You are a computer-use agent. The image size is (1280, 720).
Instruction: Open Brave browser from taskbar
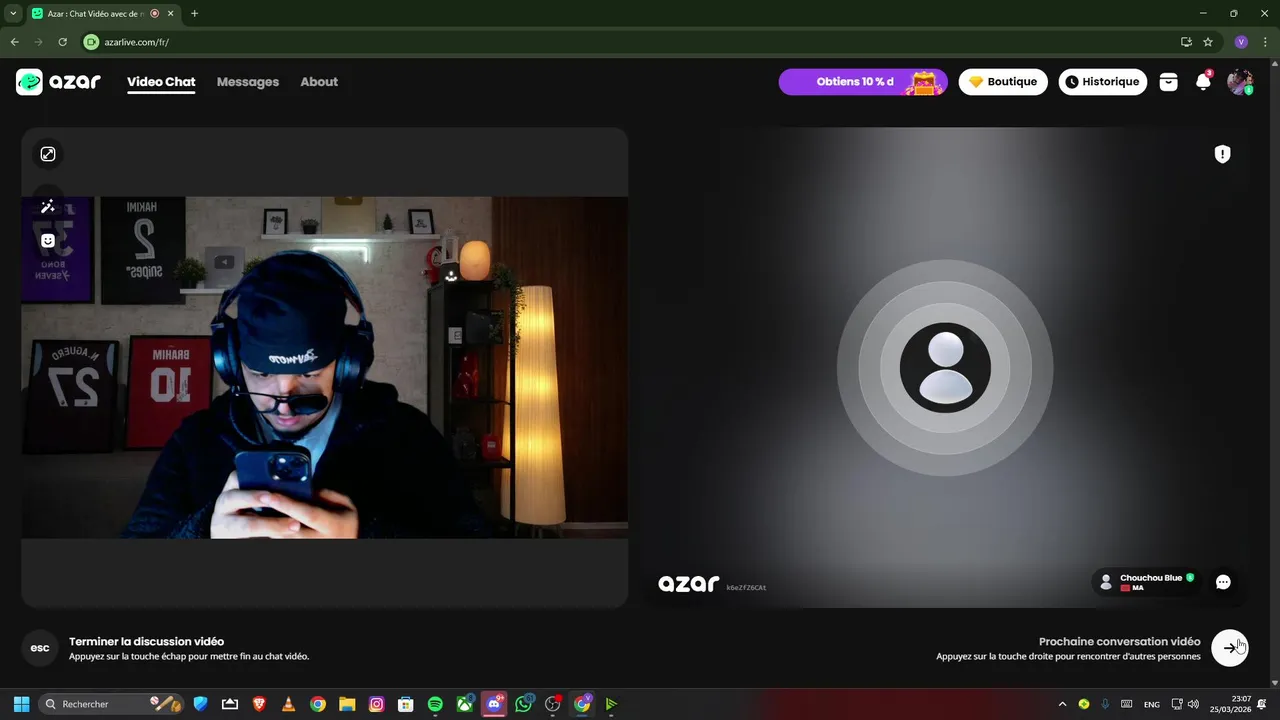(x=259, y=704)
